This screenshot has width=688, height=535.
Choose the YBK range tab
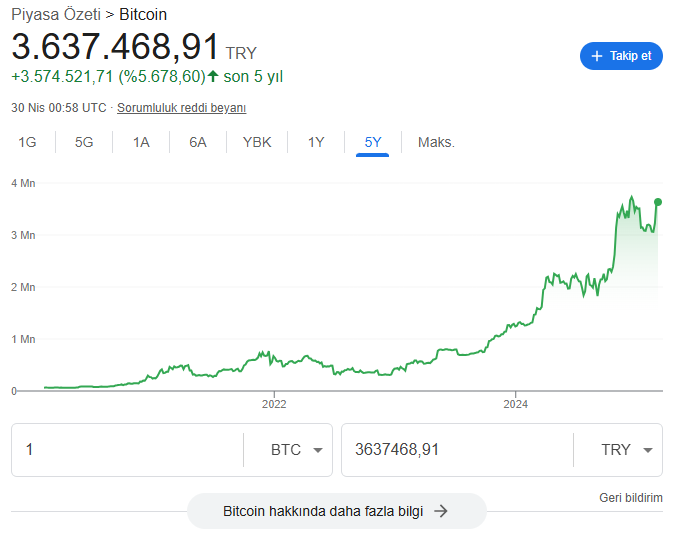257,142
